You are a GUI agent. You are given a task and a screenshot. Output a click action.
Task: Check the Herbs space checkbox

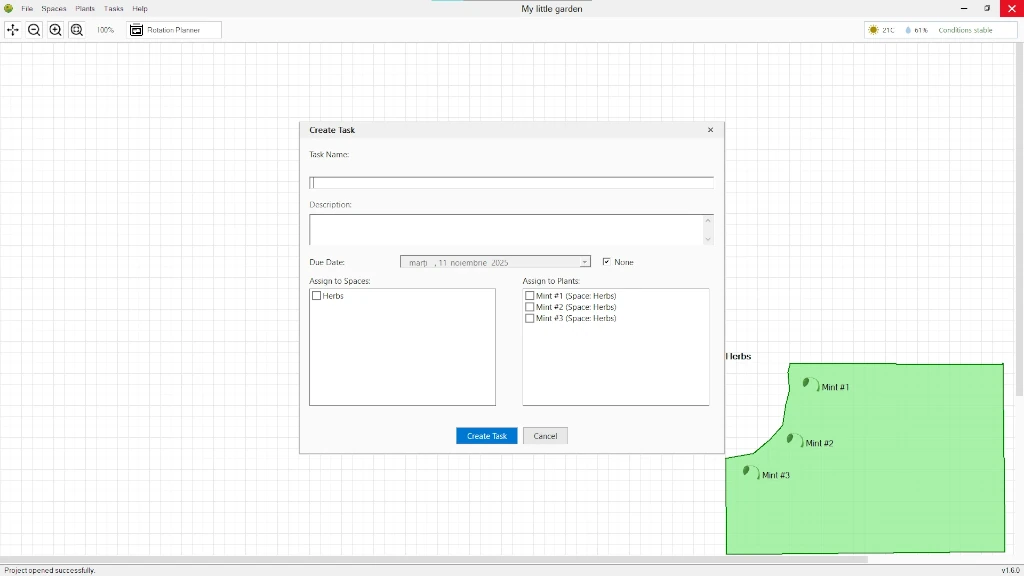pyautogui.click(x=316, y=295)
